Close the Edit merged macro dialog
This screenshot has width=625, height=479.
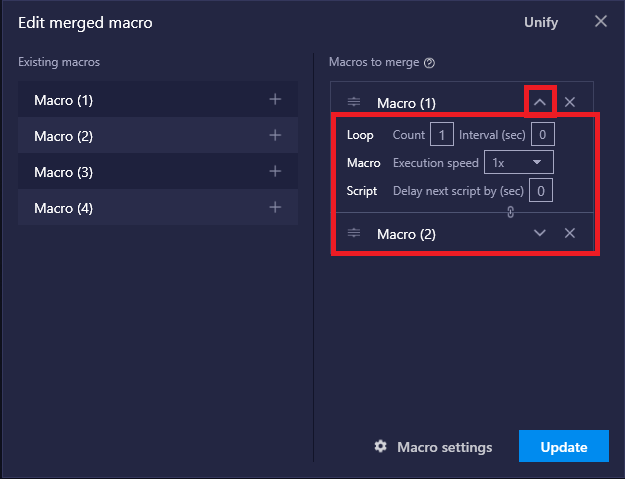click(601, 22)
